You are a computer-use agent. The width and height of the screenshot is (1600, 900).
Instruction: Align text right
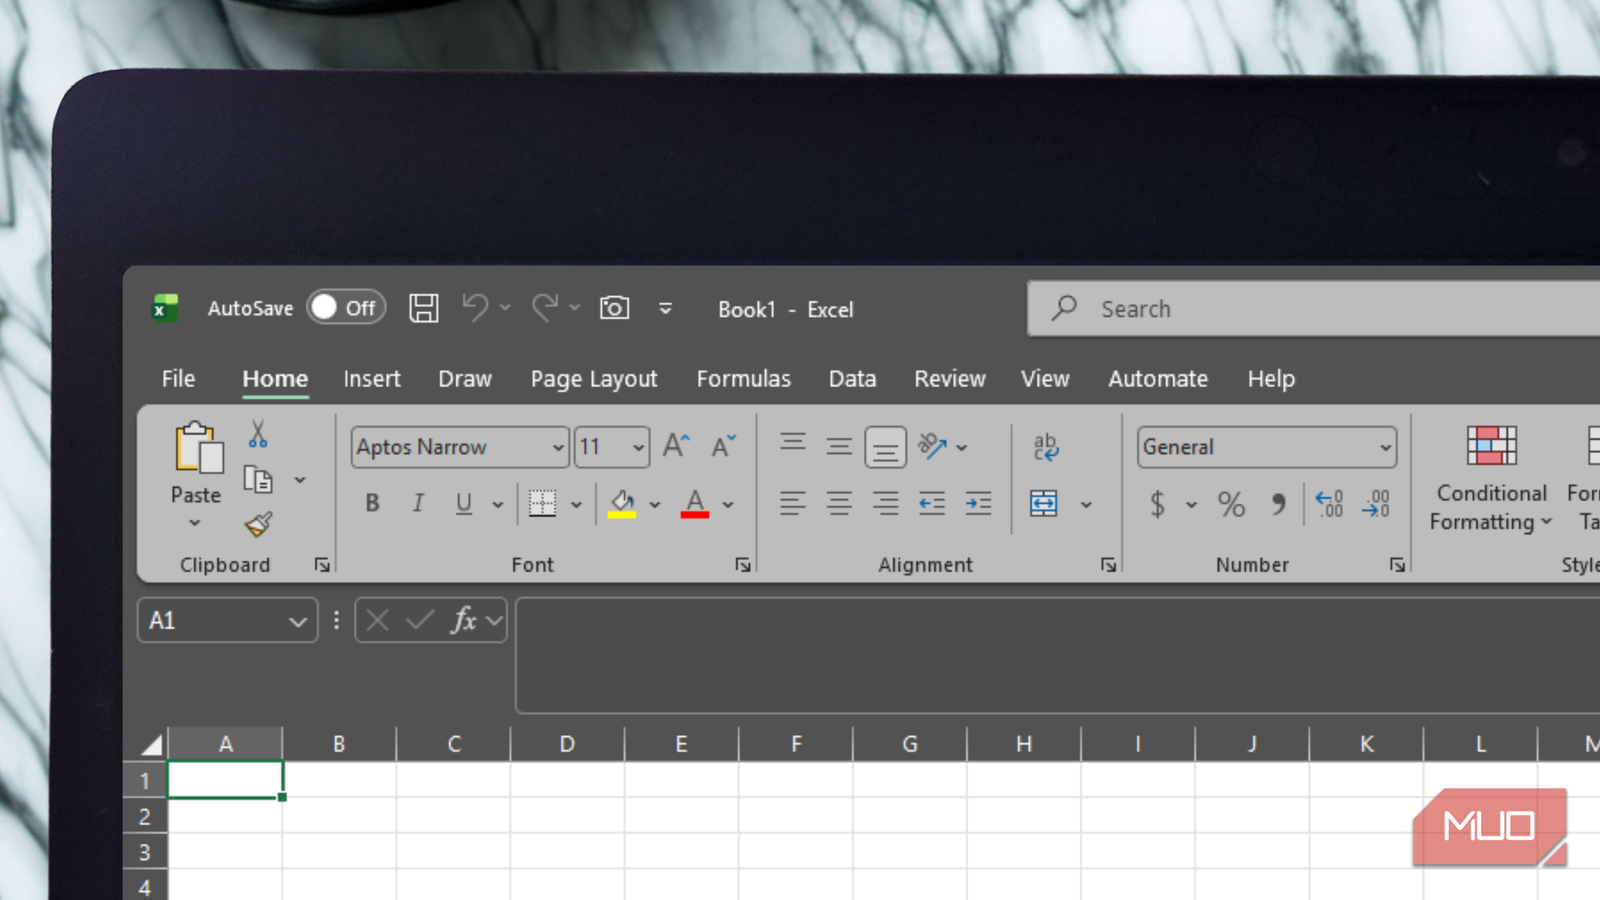[885, 503]
